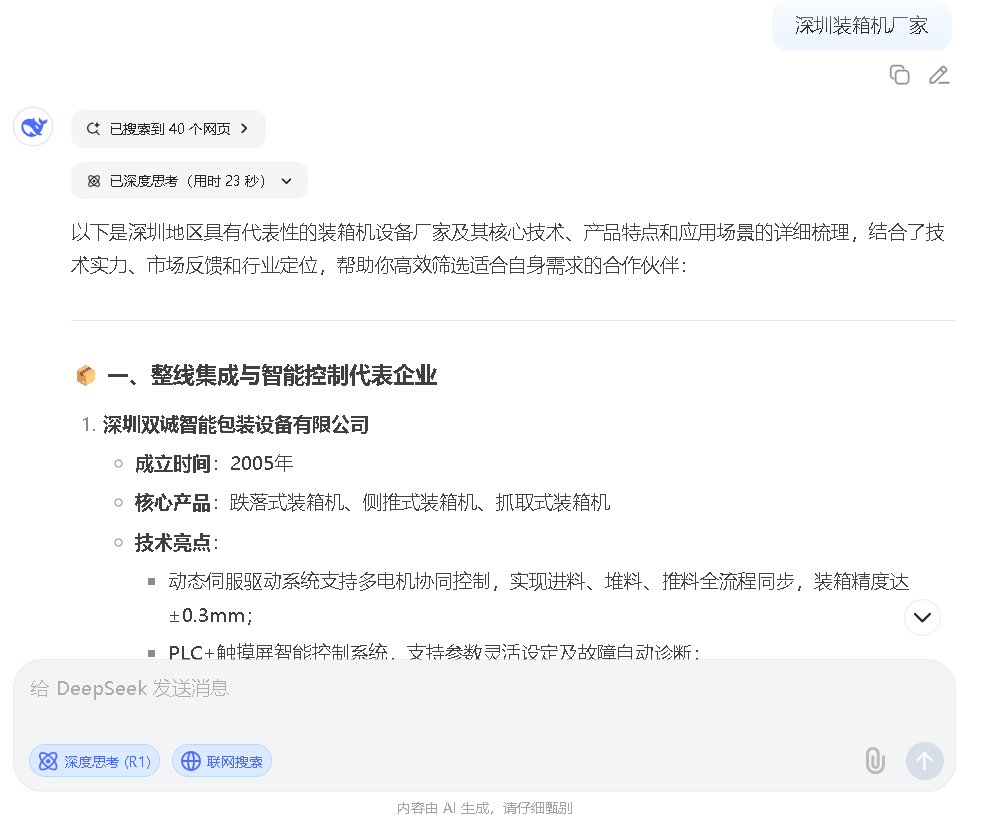Click the heading 一、整线集成与智能控制代表企业
The image size is (991, 818).
272,375
